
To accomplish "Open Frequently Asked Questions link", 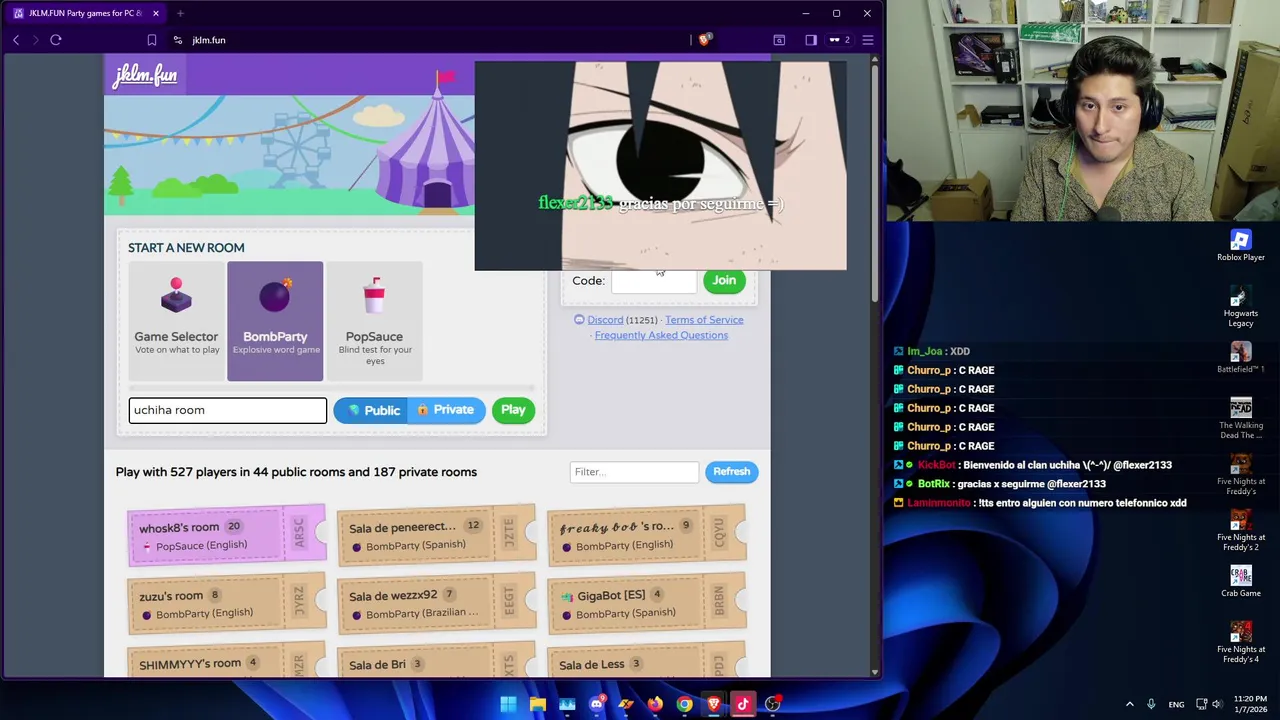I will tap(661, 335).
